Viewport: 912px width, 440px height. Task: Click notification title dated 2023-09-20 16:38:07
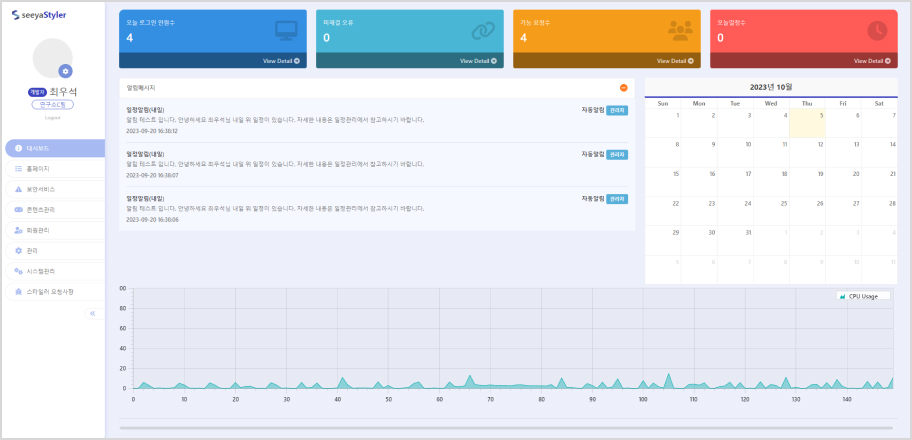[145, 154]
